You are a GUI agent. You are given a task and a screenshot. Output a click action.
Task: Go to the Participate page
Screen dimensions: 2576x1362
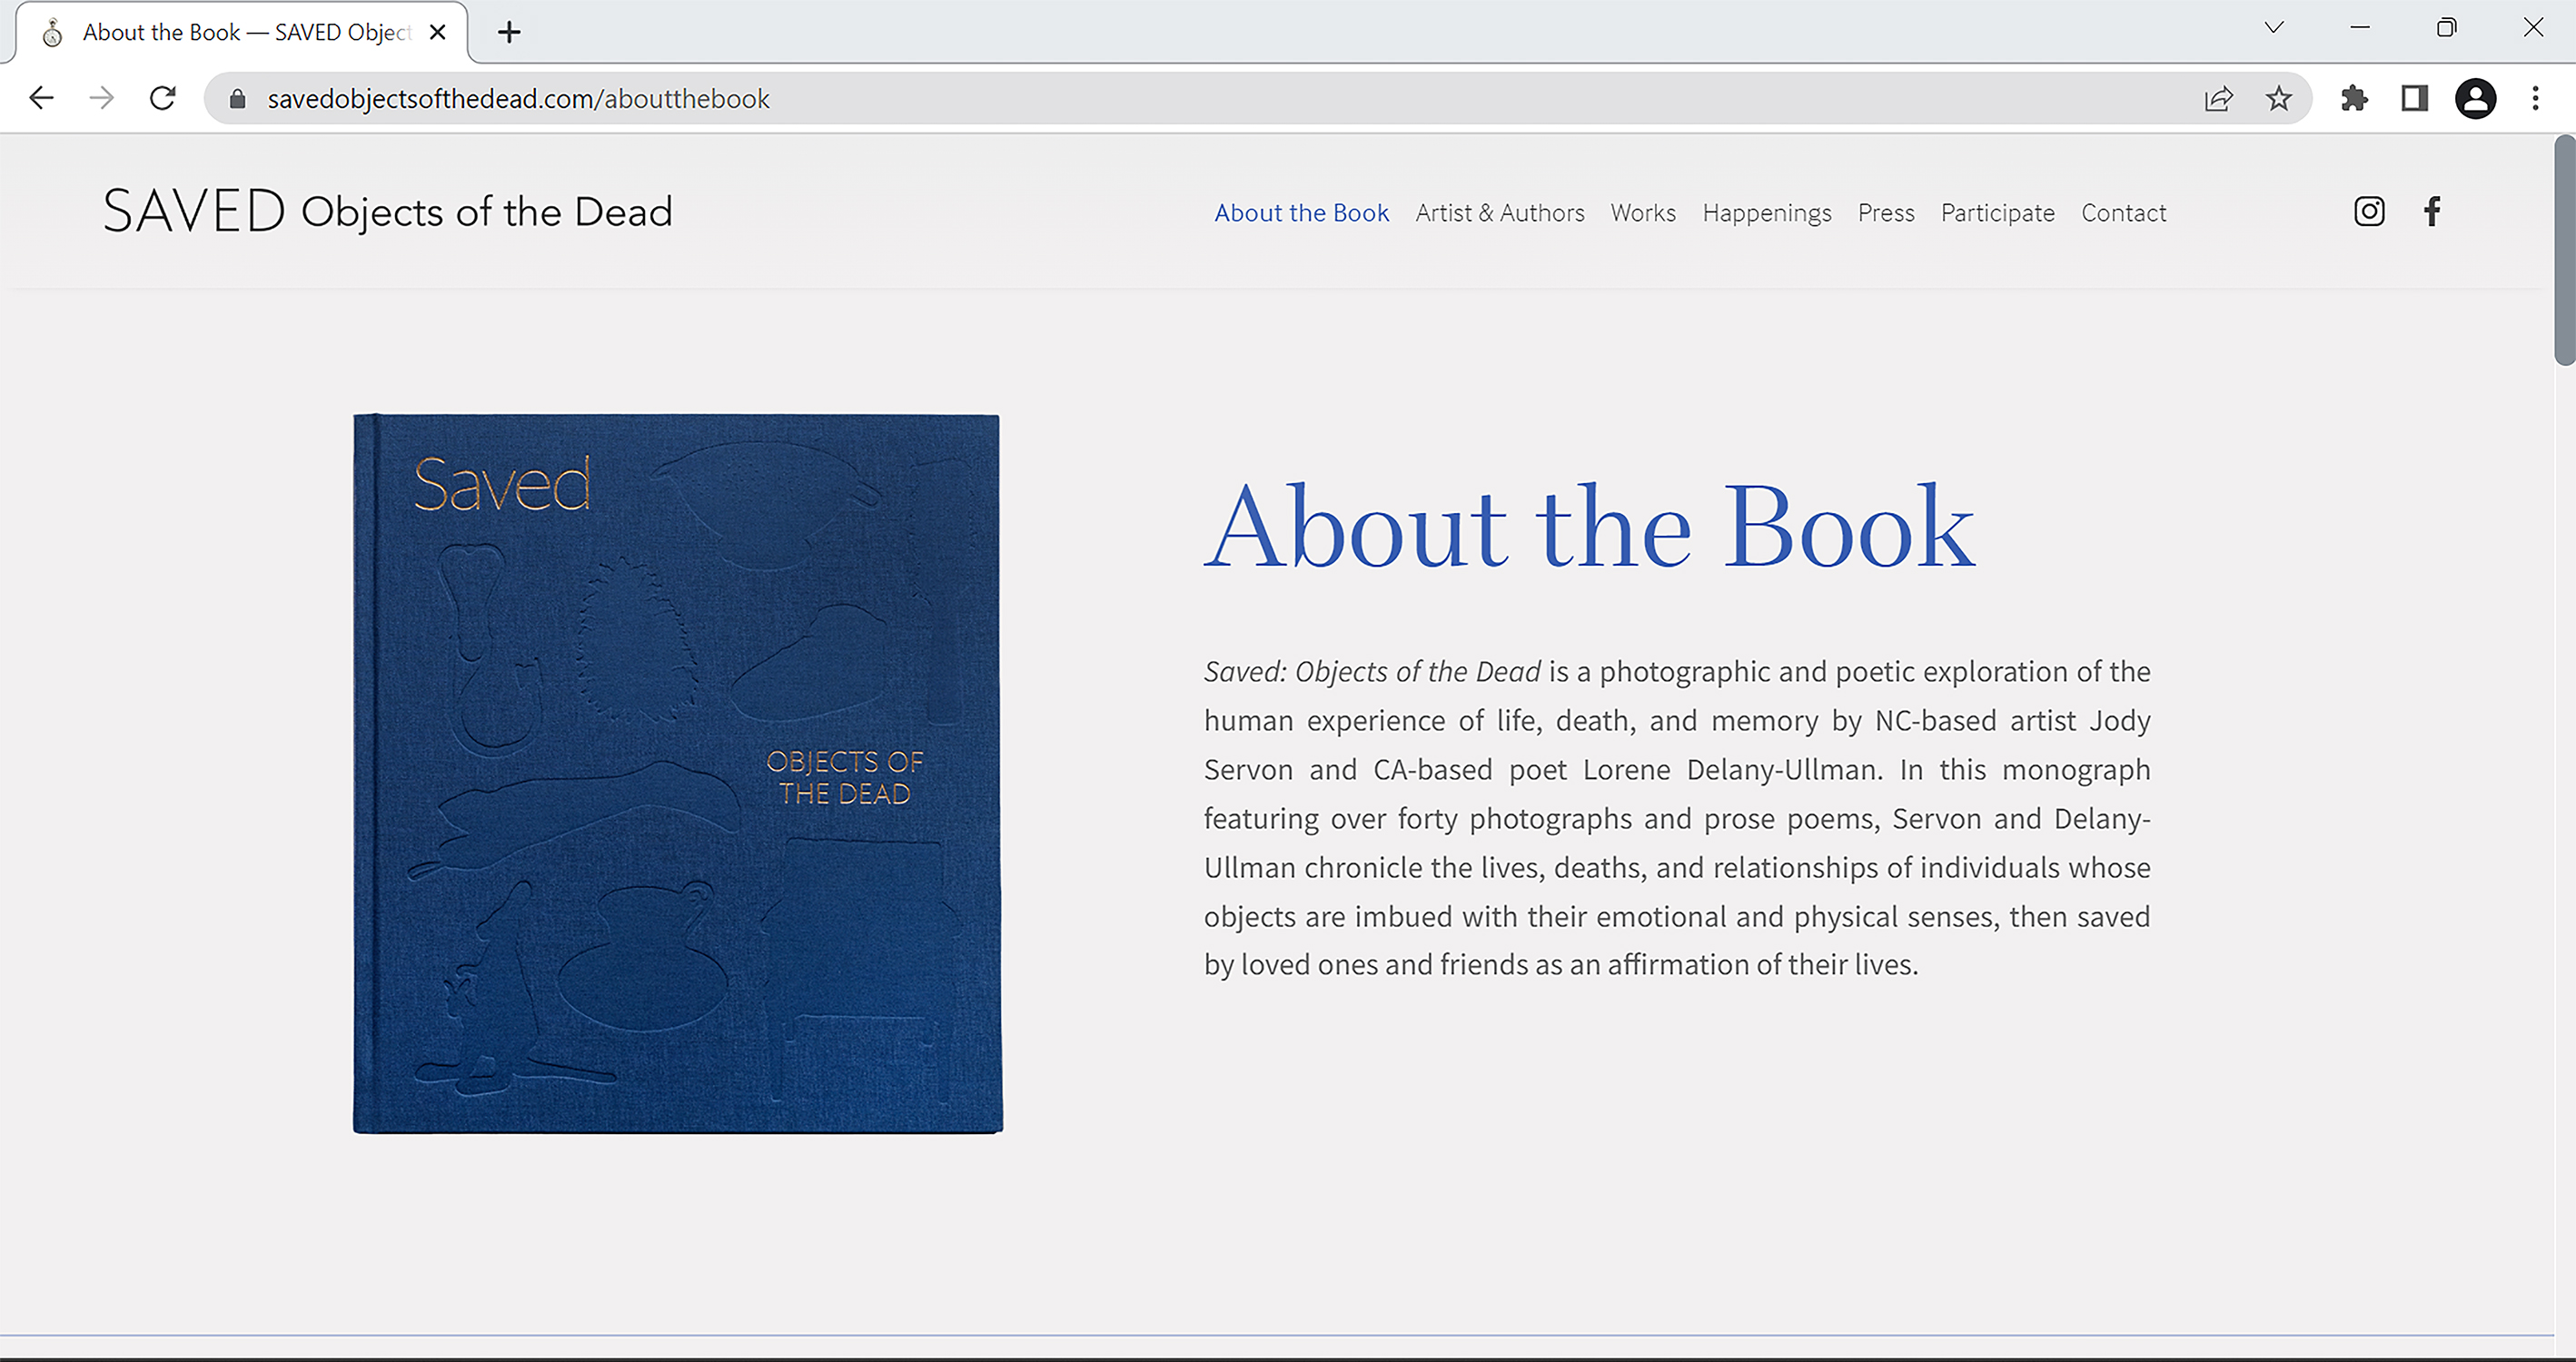[1997, 213]
